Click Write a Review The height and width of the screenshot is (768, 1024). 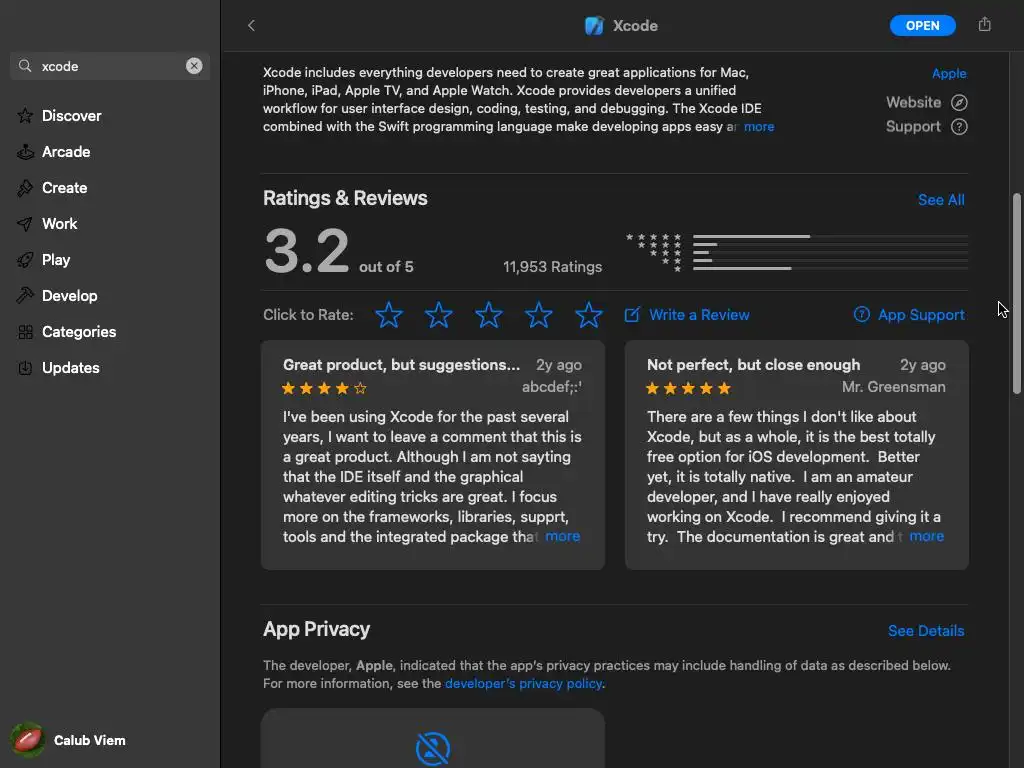point(699,315)
